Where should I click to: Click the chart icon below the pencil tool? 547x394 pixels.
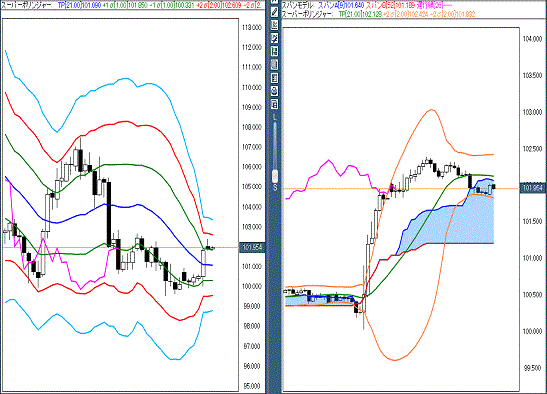tap(275, 25)
